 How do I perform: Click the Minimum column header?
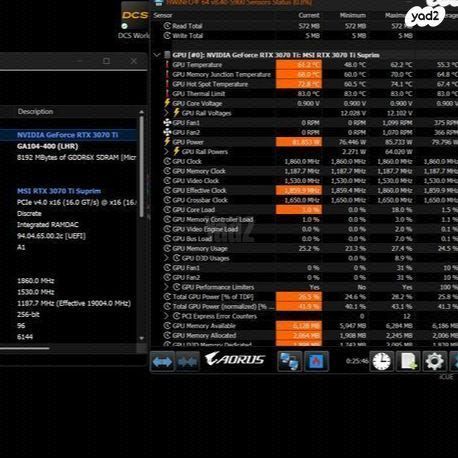coord(353,15)
